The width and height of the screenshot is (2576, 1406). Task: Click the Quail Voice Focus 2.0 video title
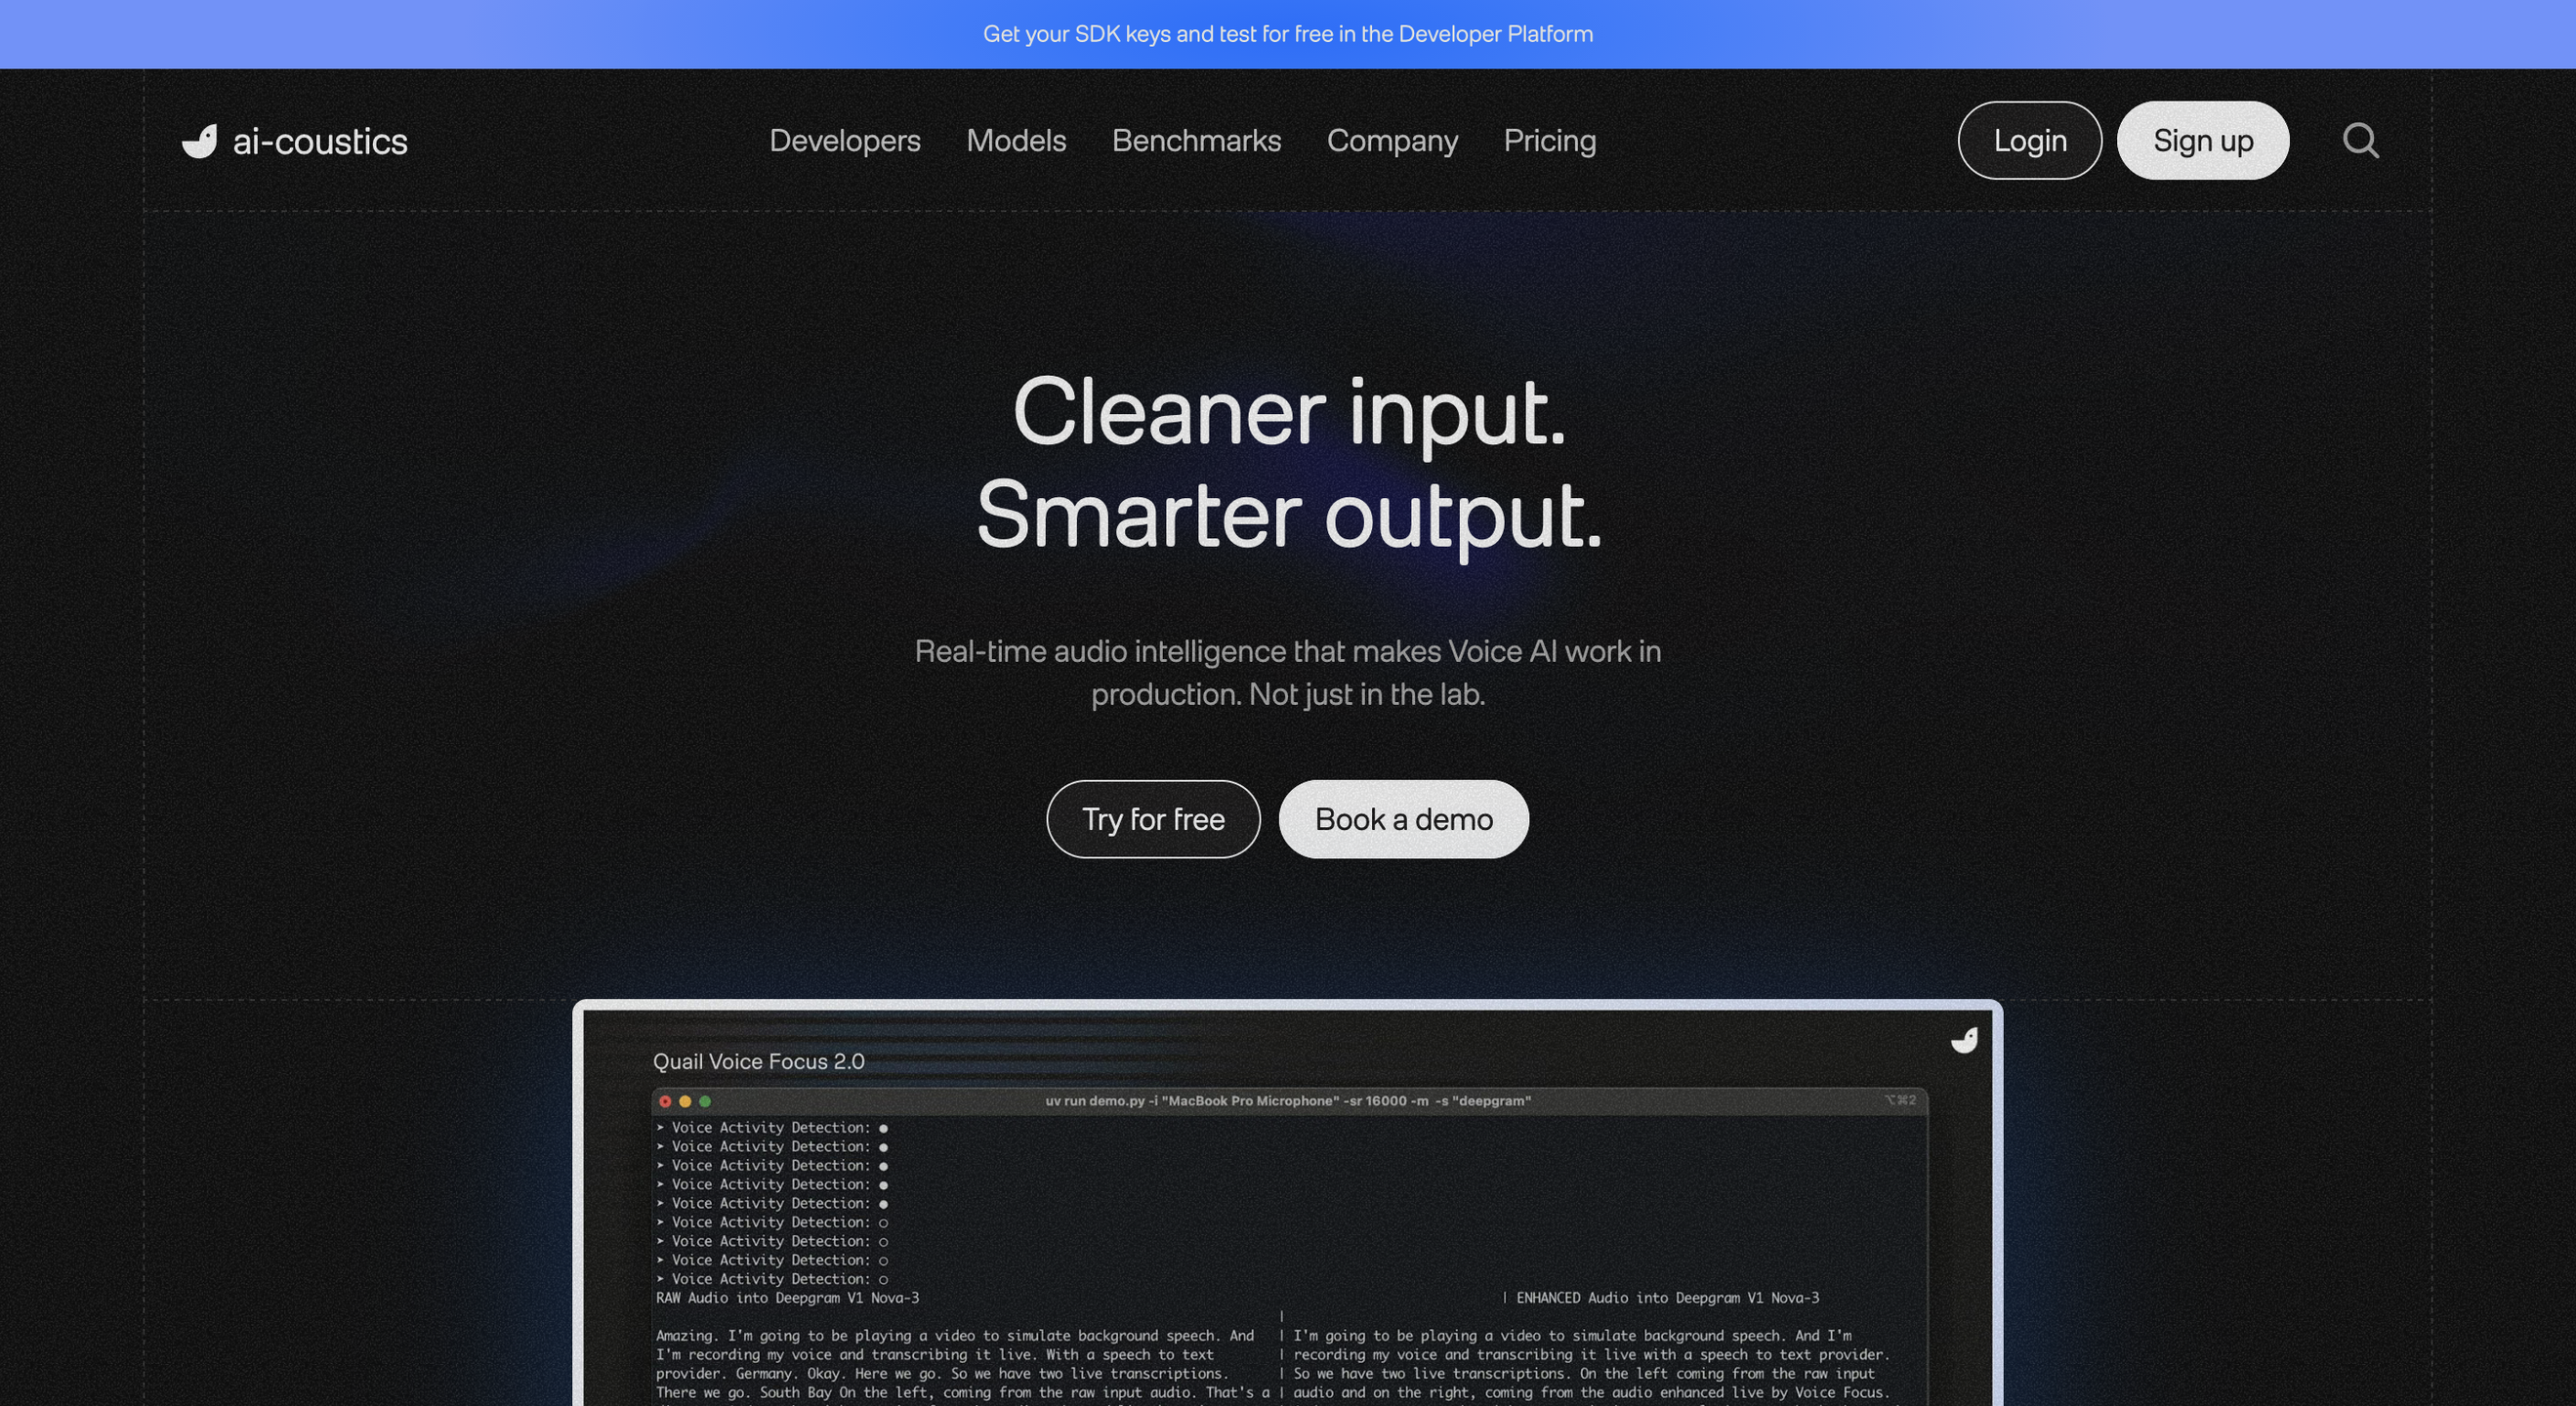tap(758, 1061)
